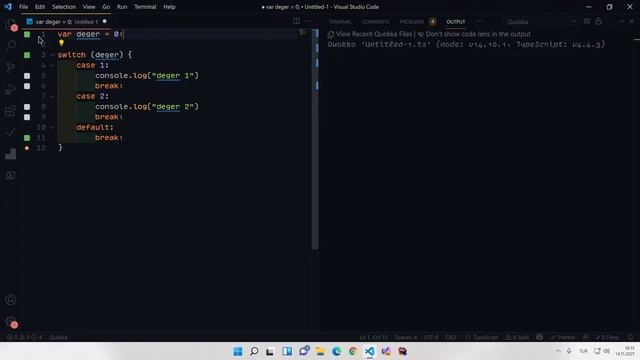Switch to the TERMINAL panel tab
640x360 pixels.
point(340,22)
